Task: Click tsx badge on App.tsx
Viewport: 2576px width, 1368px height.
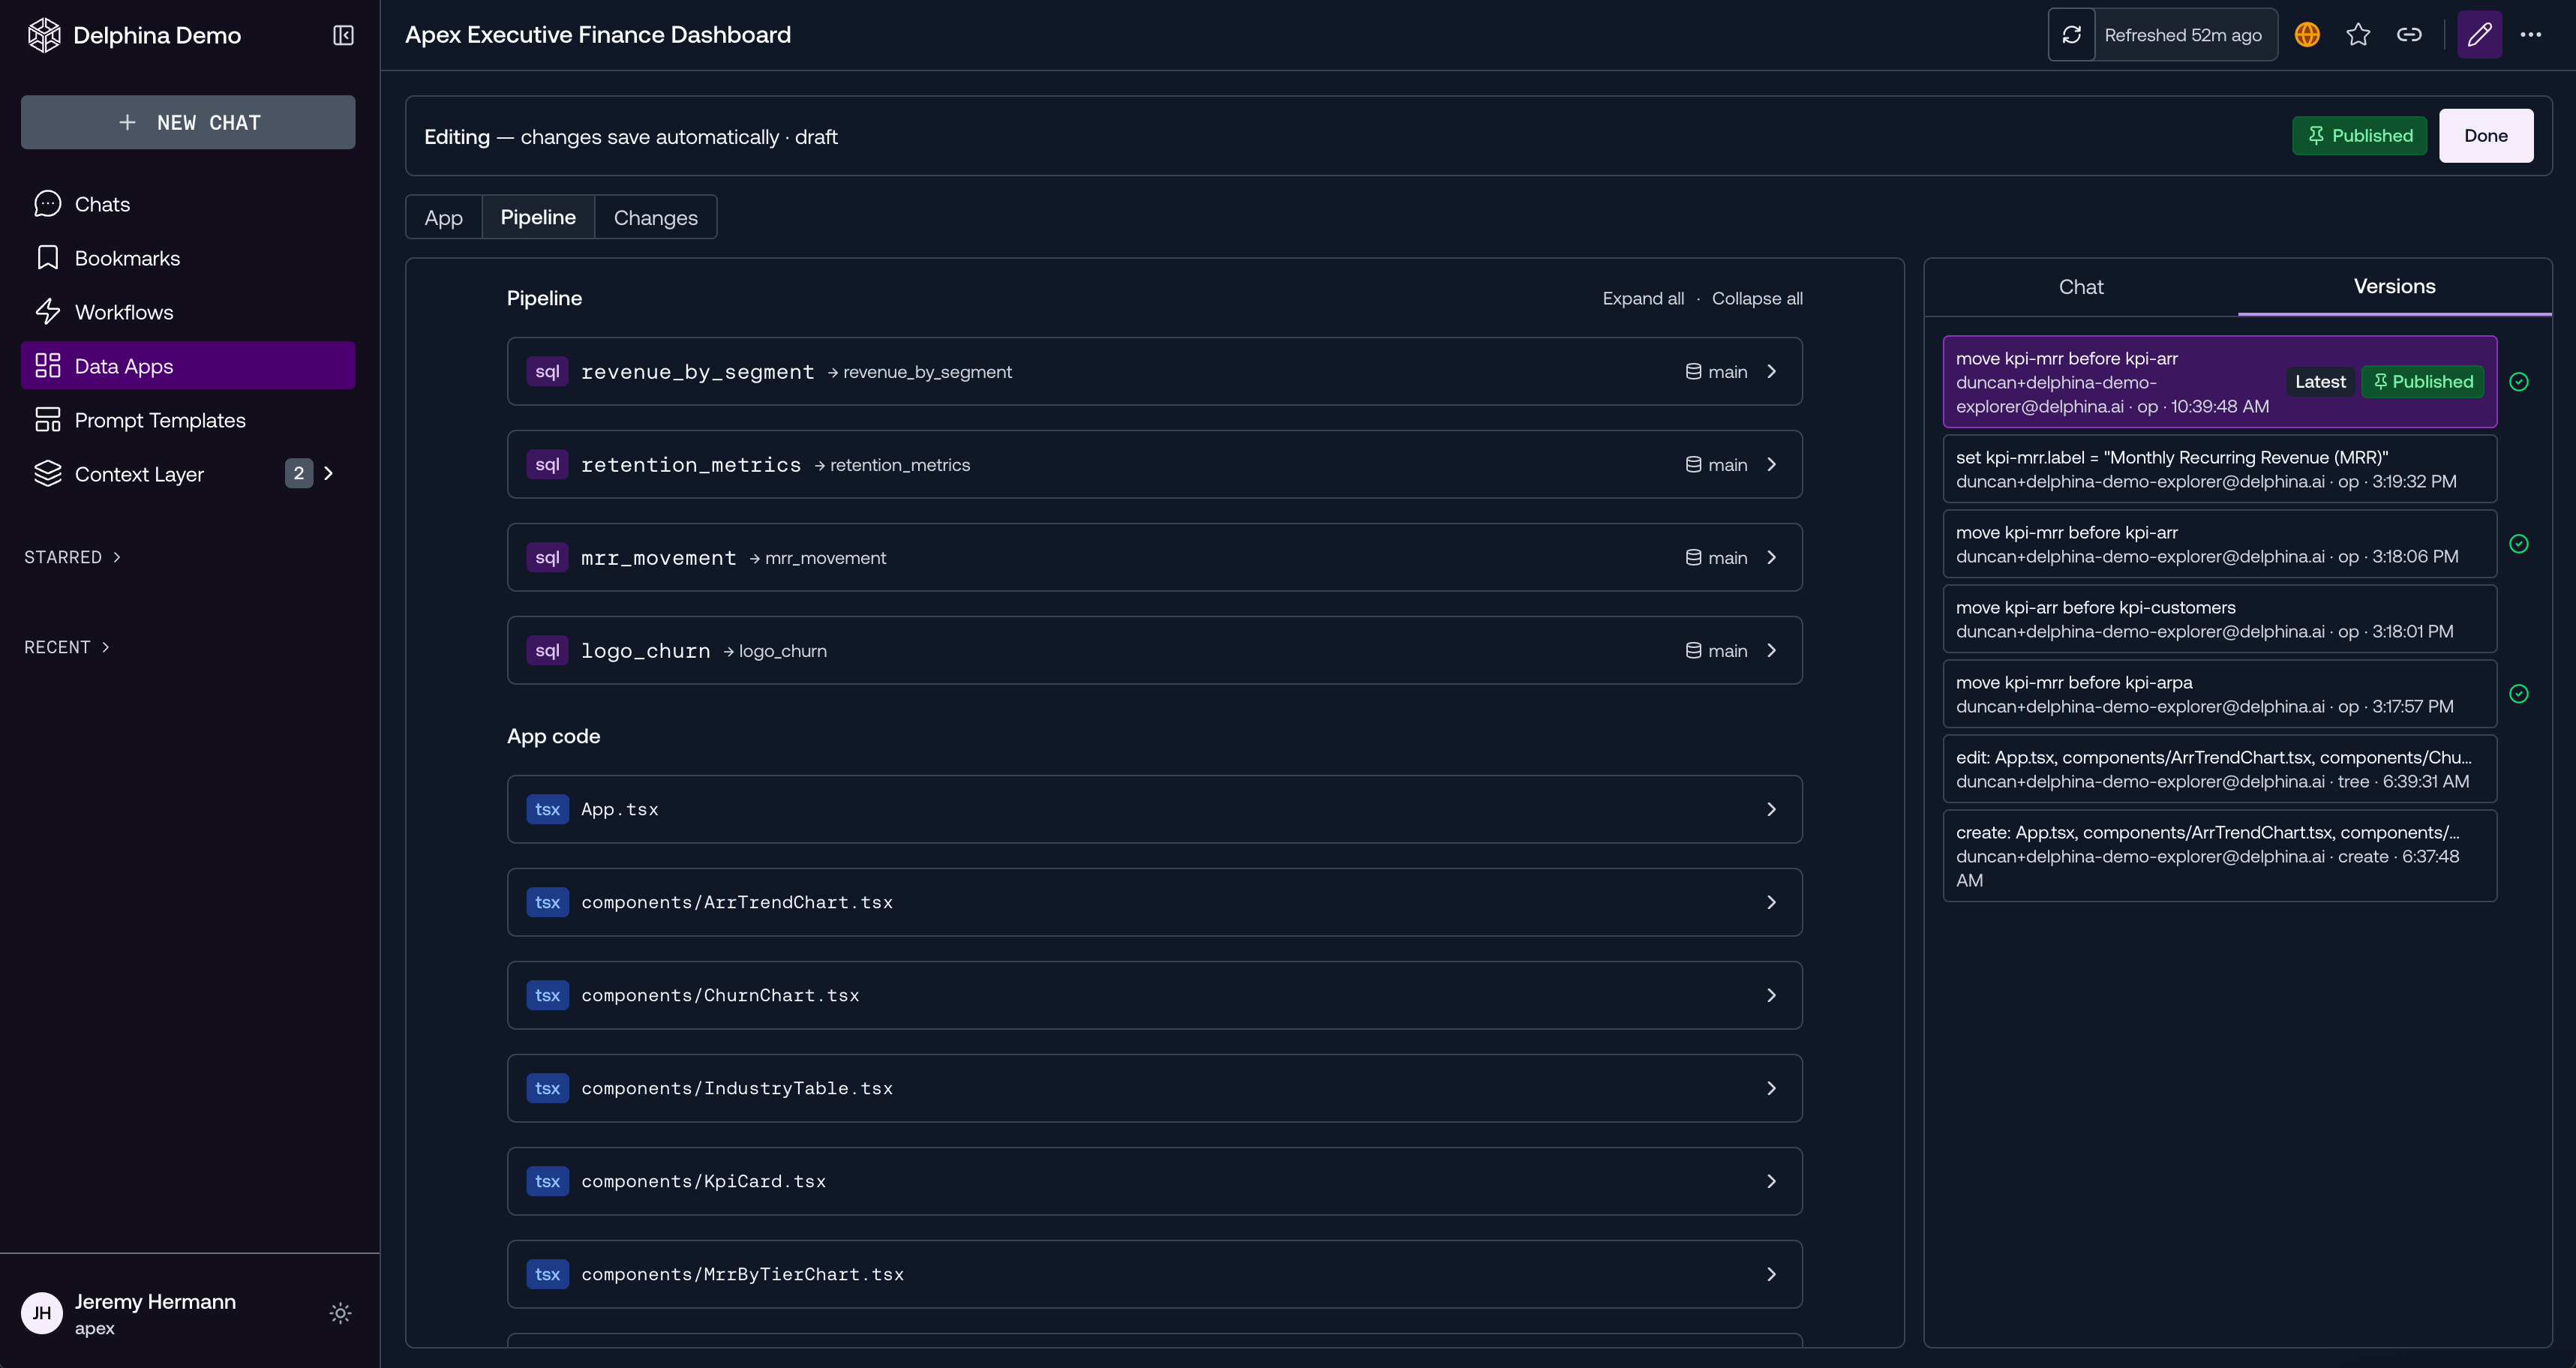Action: [x=547, y=809]
